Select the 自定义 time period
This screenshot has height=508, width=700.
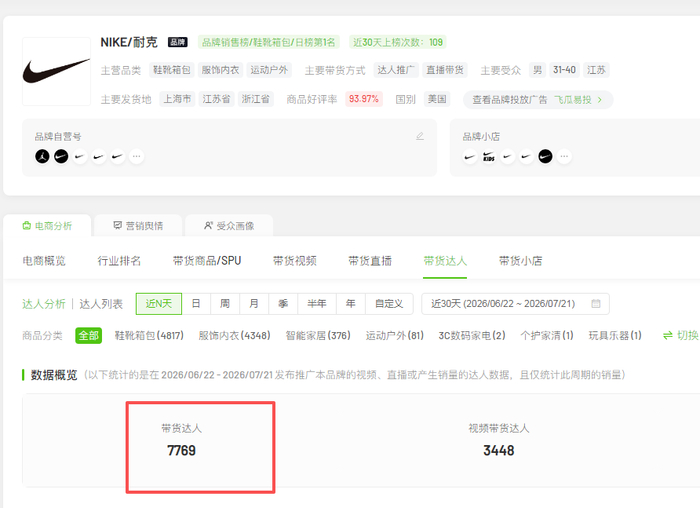tap(389, 304)
